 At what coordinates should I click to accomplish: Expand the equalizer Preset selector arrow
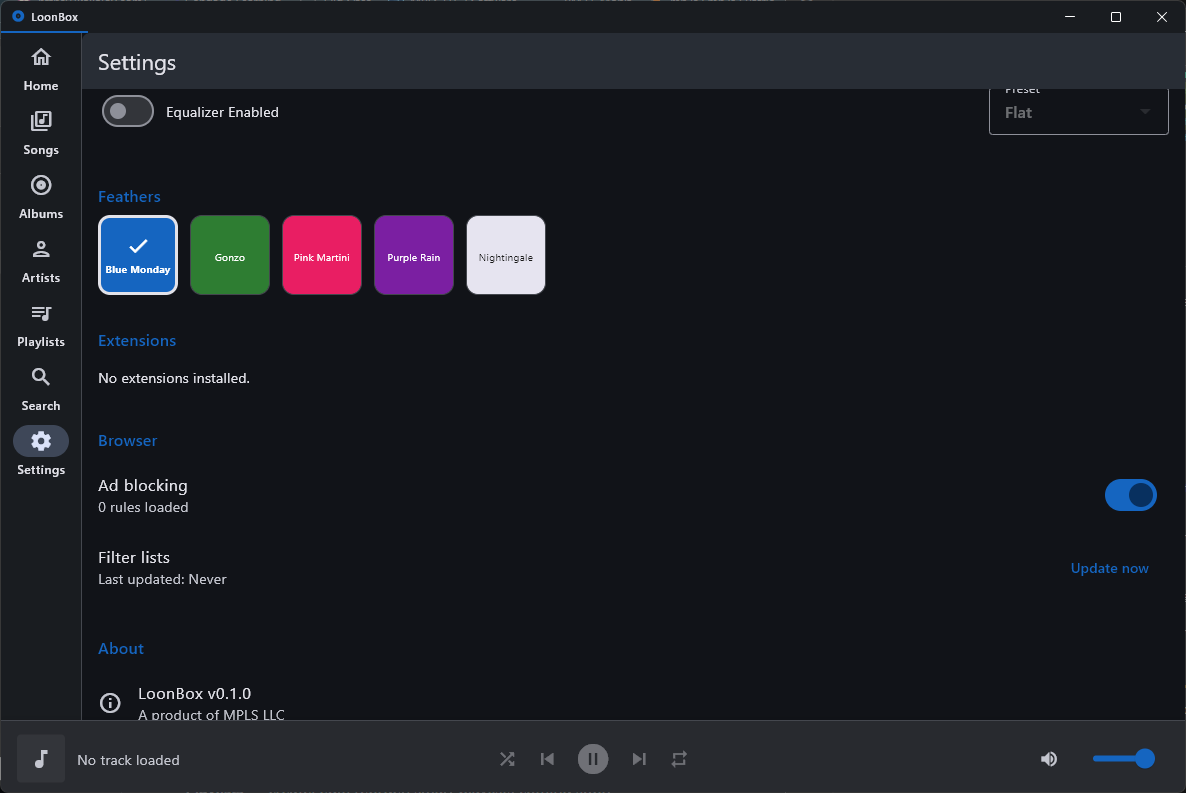(1144, 112)
